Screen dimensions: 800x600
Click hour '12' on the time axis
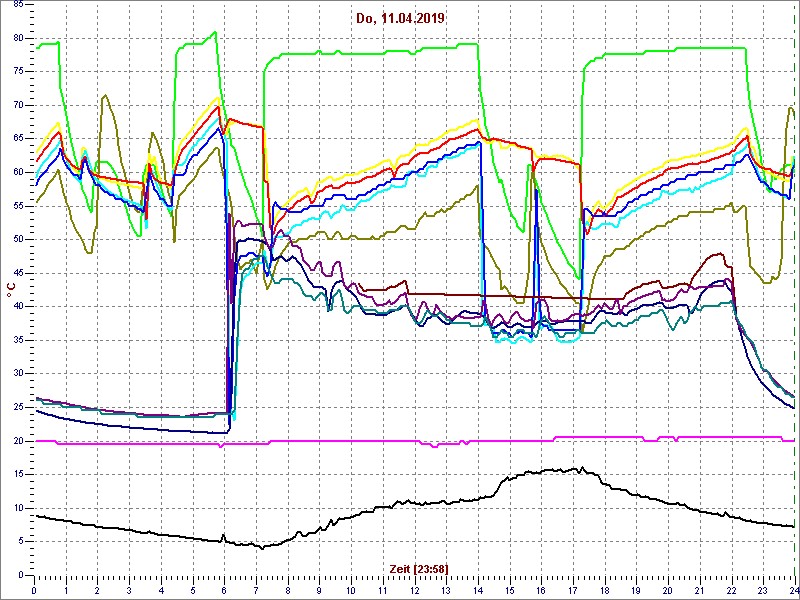point(415,588)
